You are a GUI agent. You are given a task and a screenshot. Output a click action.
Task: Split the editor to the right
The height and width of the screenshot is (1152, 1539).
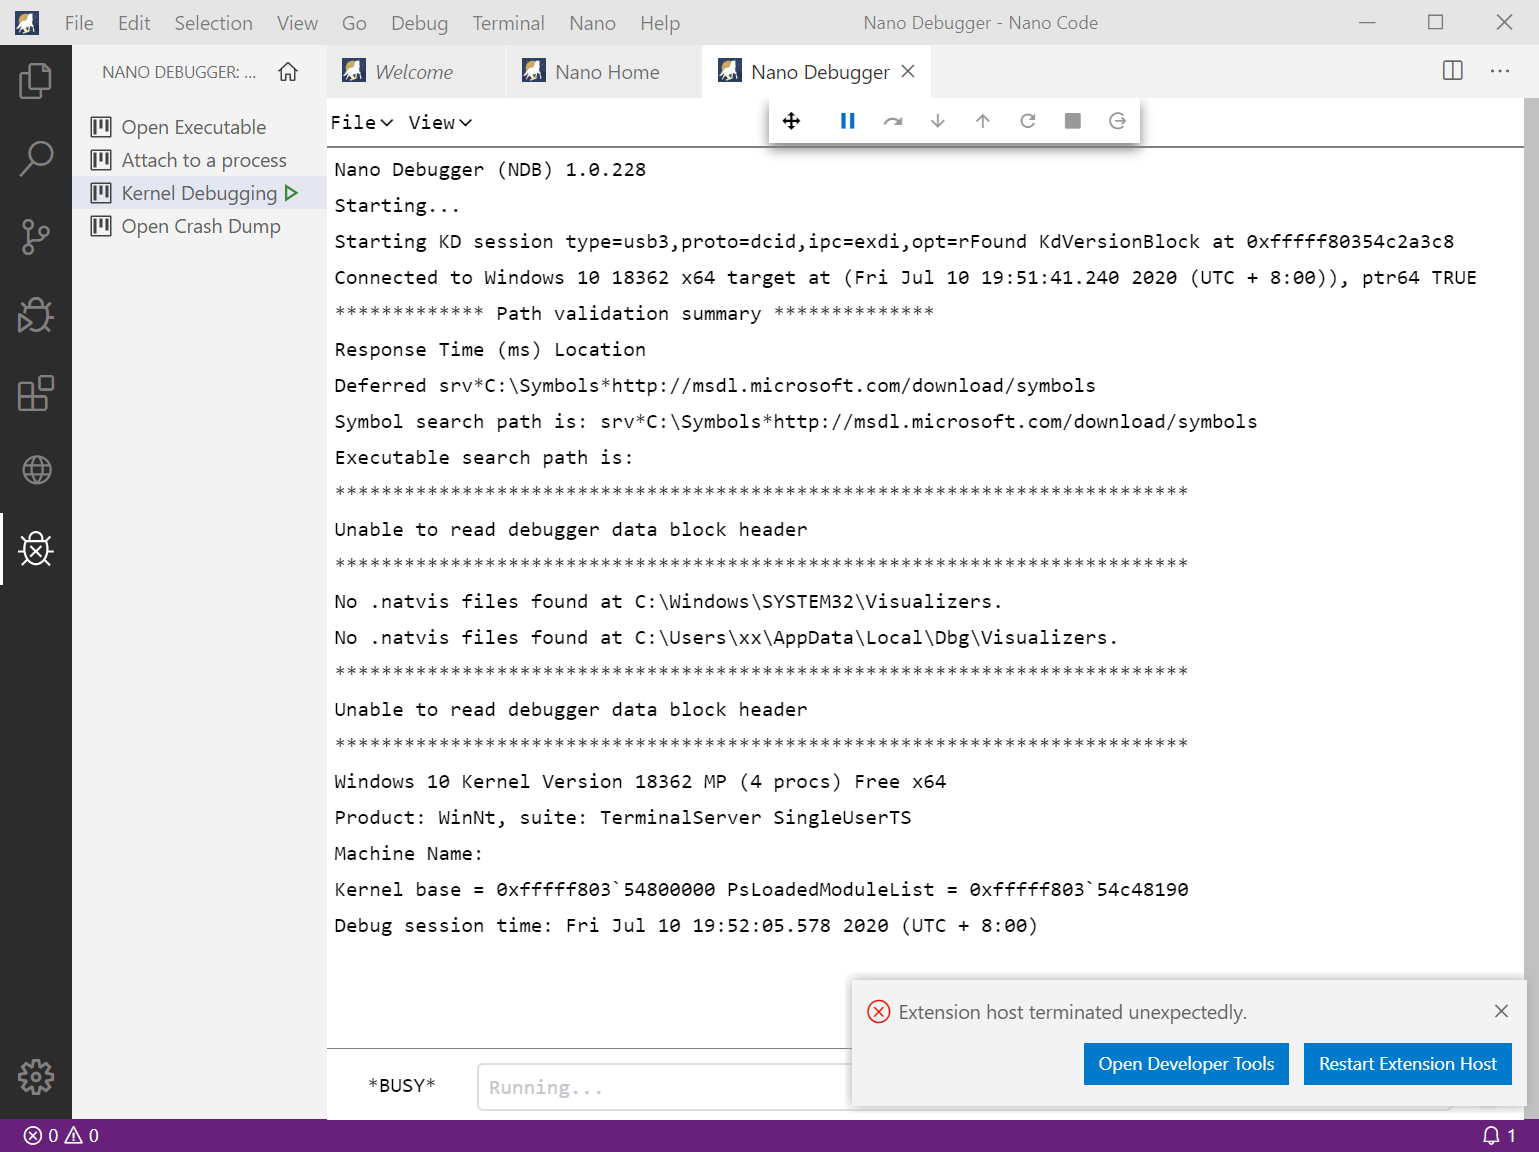point(1453,71)
